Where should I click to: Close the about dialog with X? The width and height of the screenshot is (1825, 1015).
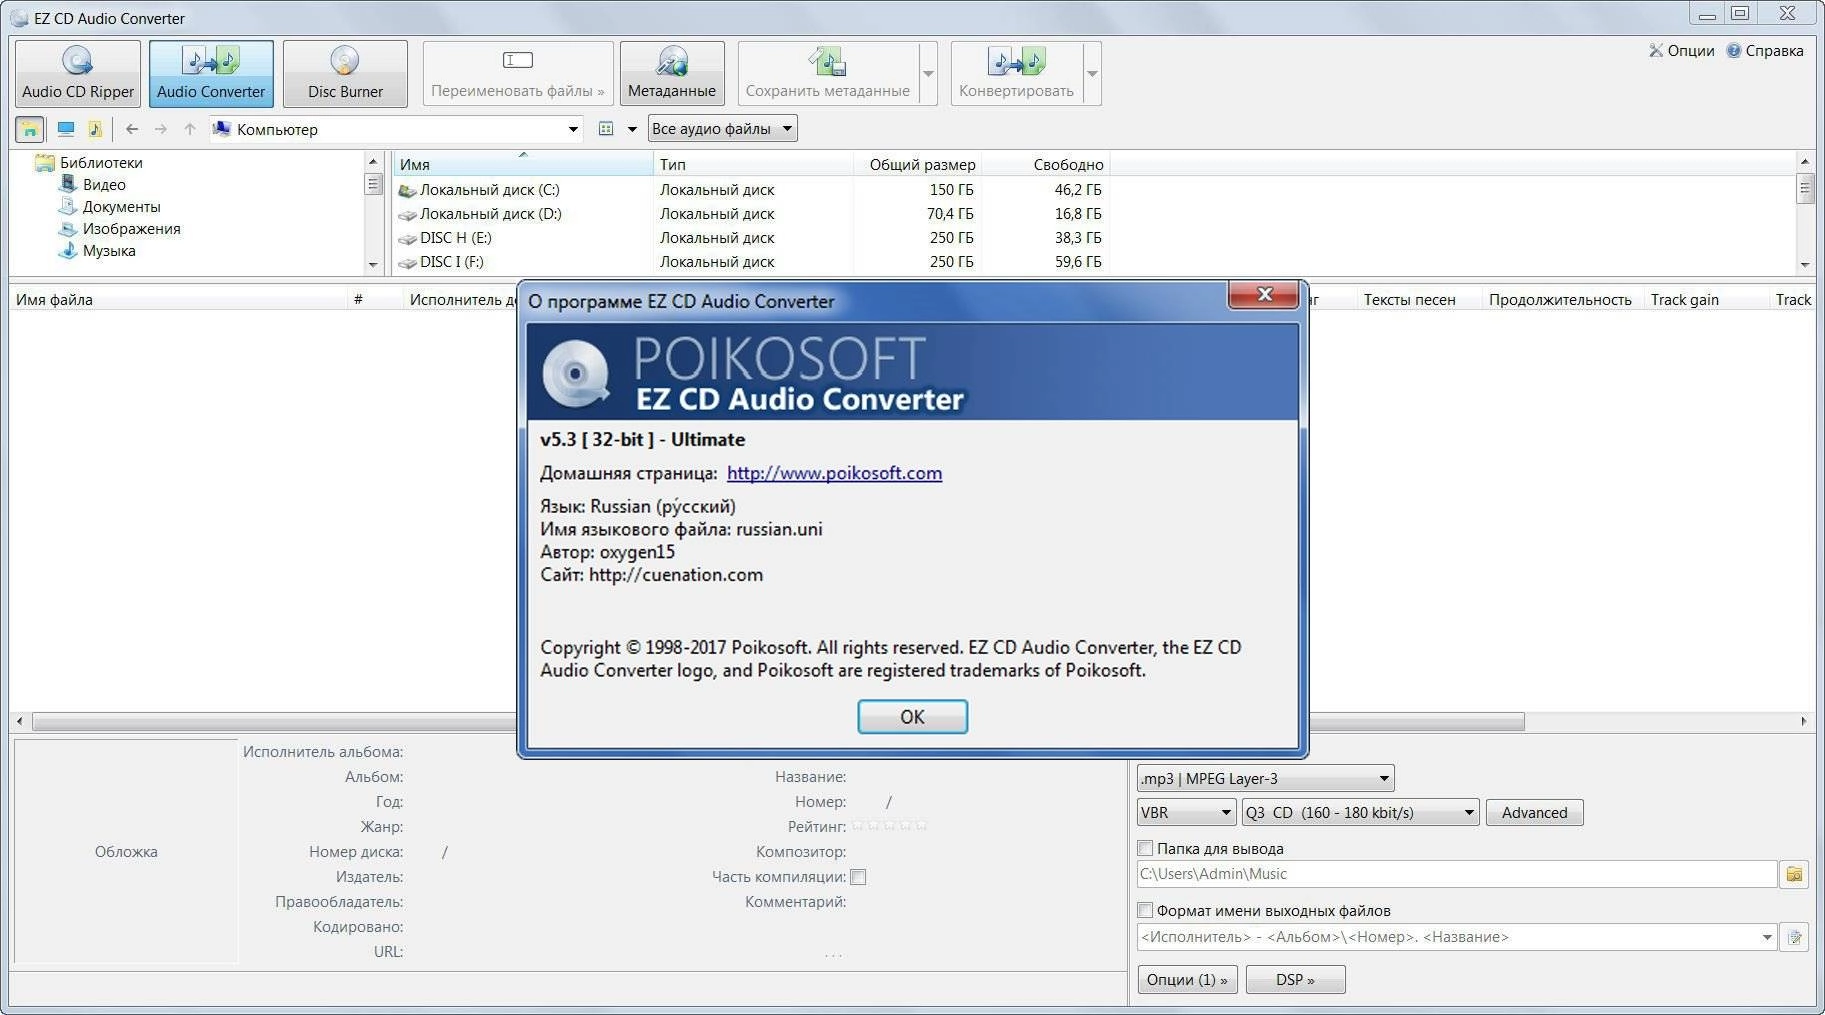click(x=1264, y=294)
